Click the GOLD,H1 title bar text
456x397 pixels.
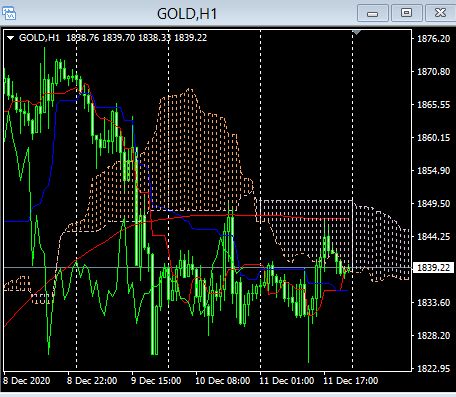(x=187, y=14)
